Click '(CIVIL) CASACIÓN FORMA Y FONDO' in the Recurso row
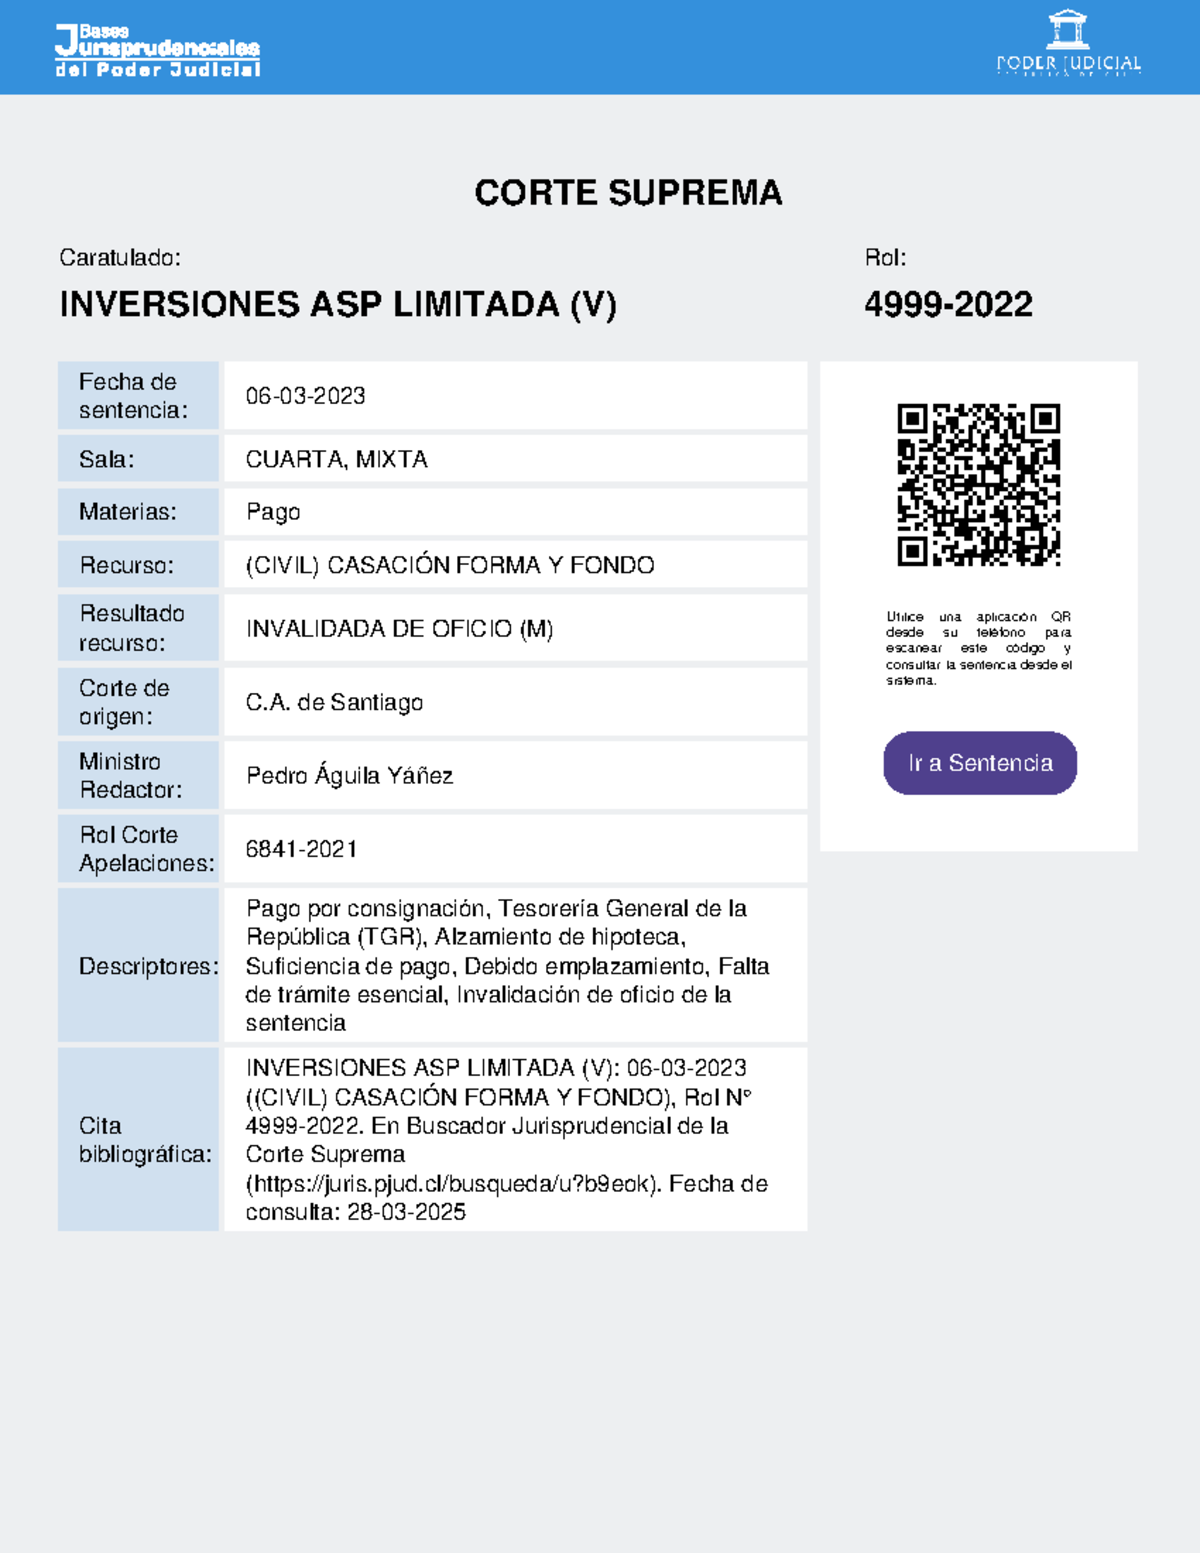This screenshot has width=1200, height=1553. coord(450,565)
